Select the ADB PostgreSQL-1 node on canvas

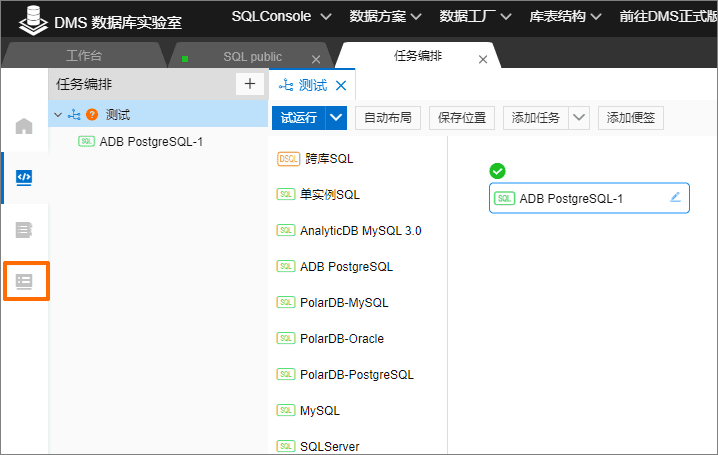point(589,198)
